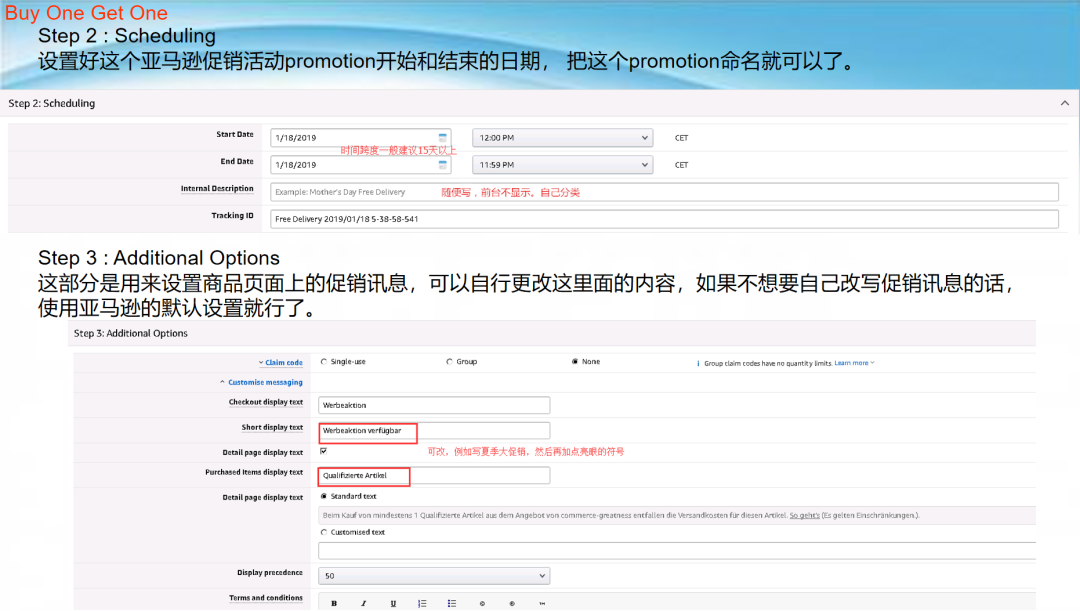Open the End Date calendar picker
1080x611 pixels.
(x=443, y=165)
